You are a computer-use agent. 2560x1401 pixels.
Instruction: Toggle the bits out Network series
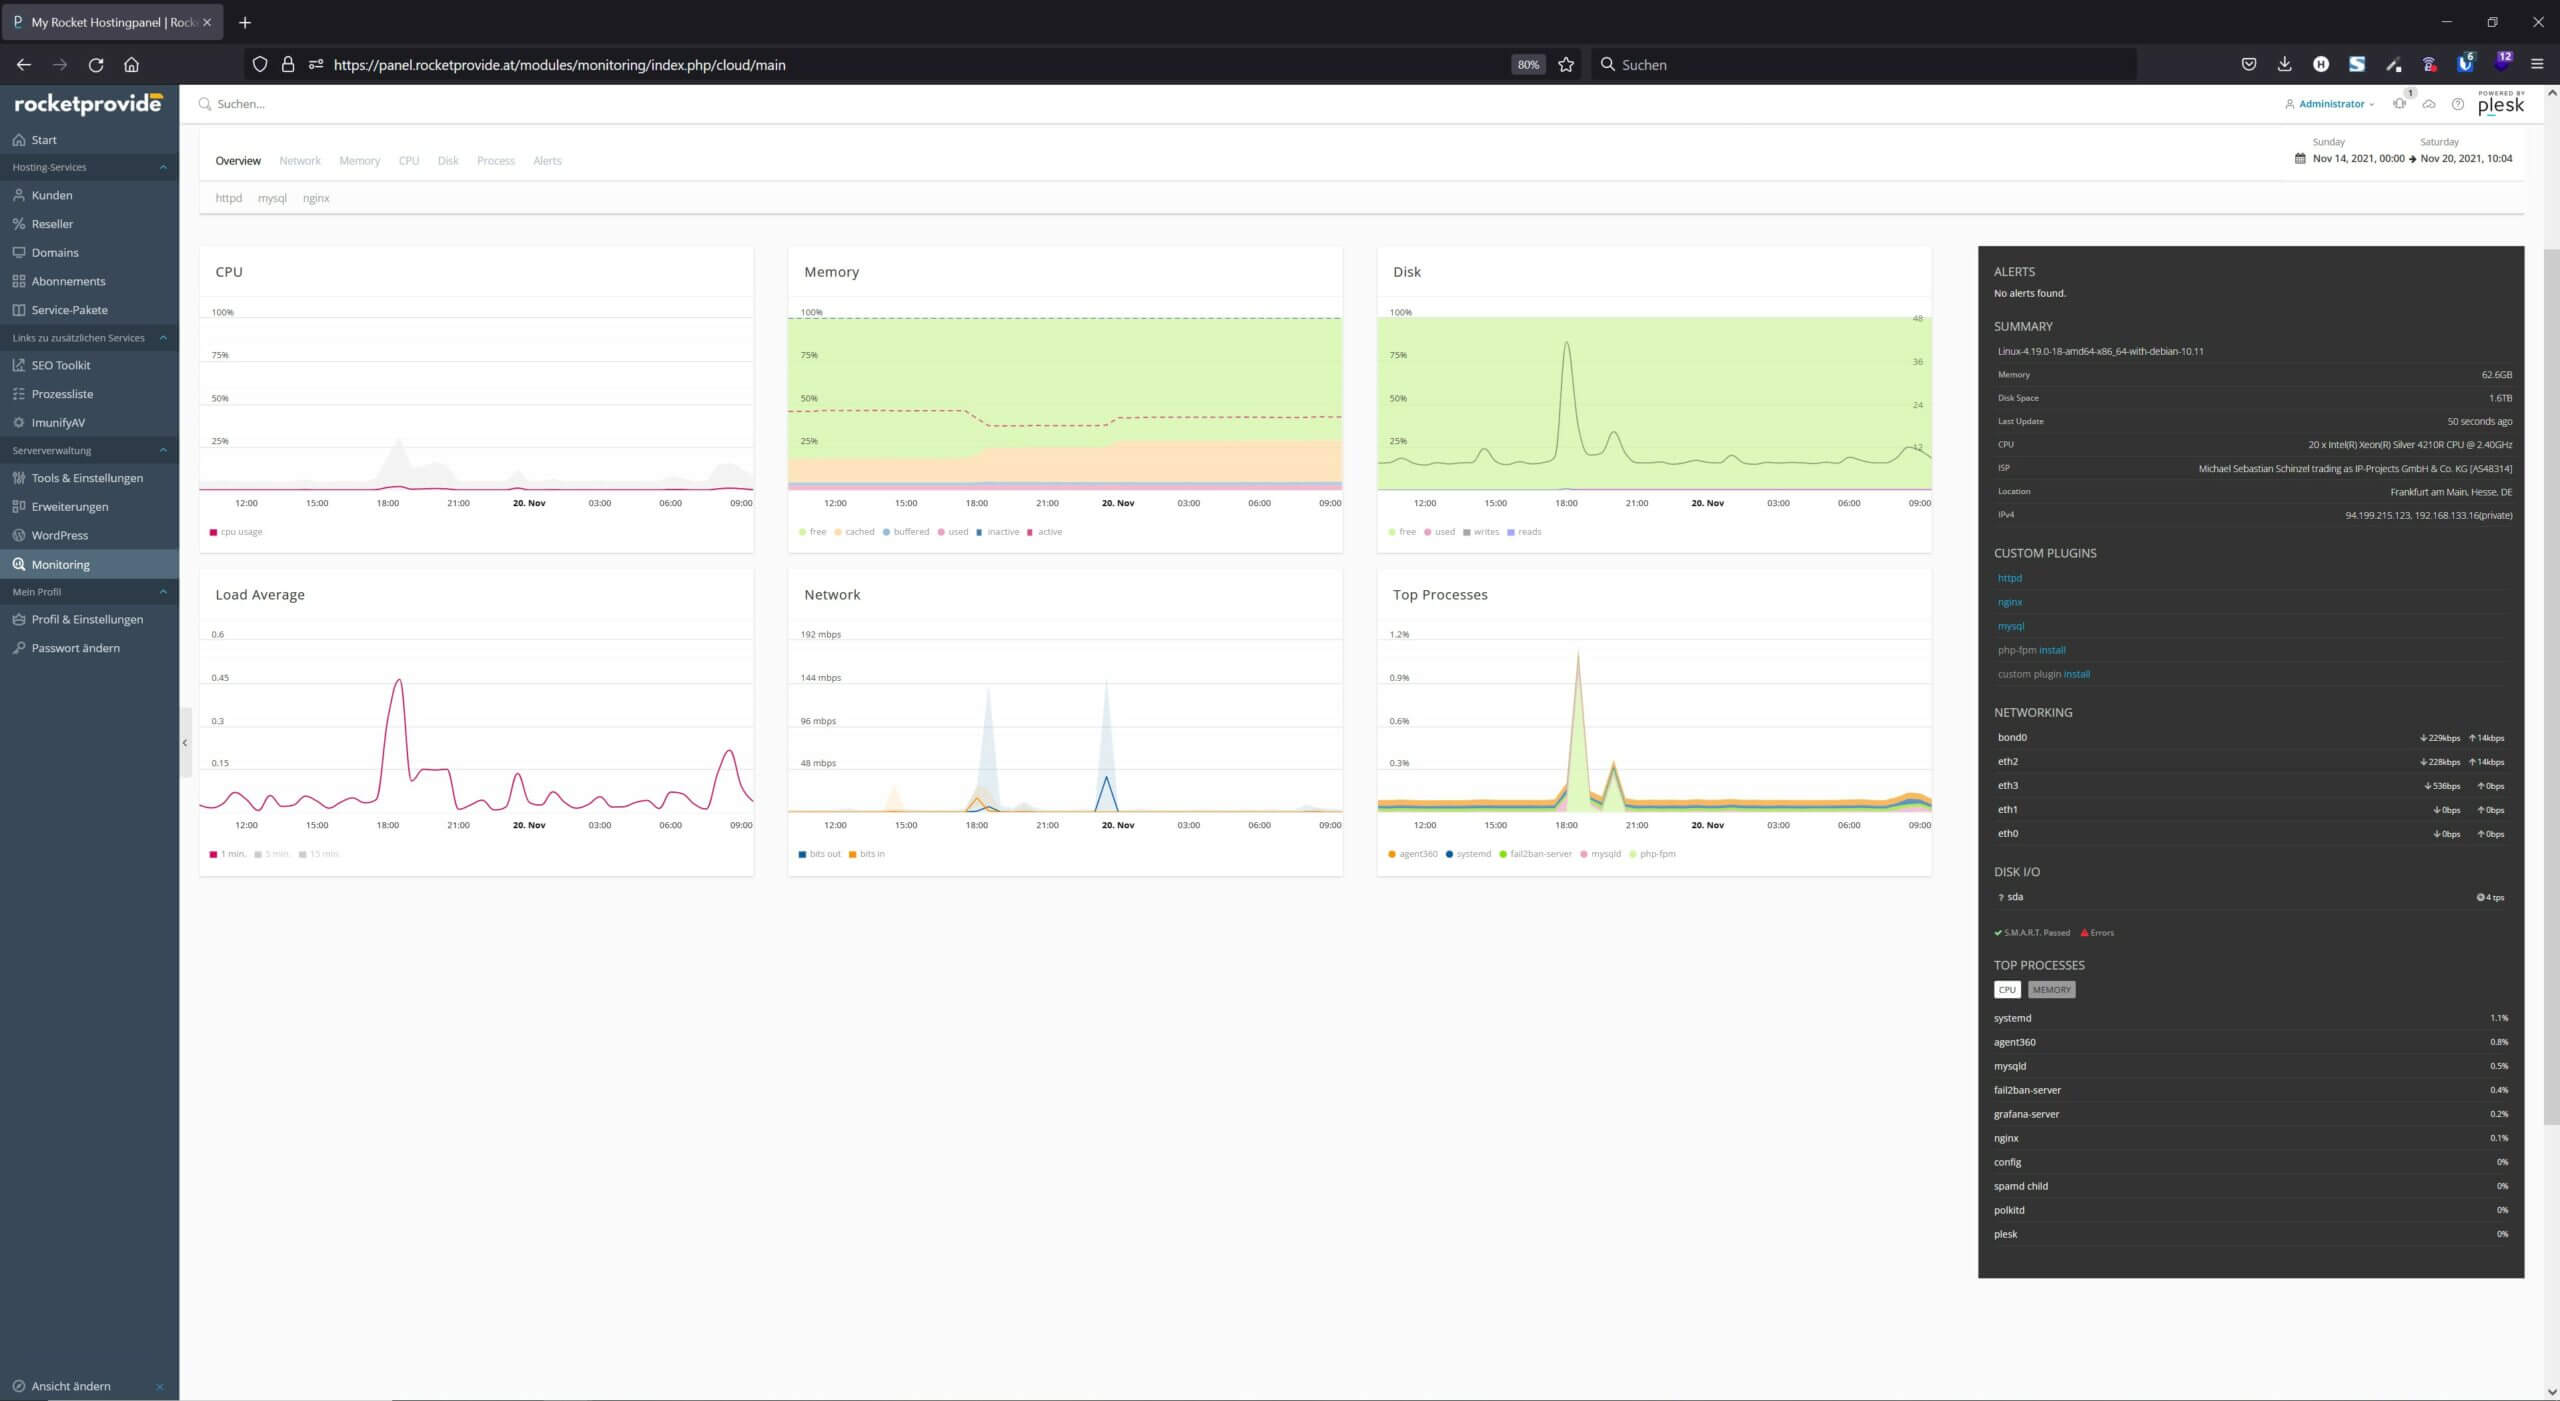tap(819, 854)
